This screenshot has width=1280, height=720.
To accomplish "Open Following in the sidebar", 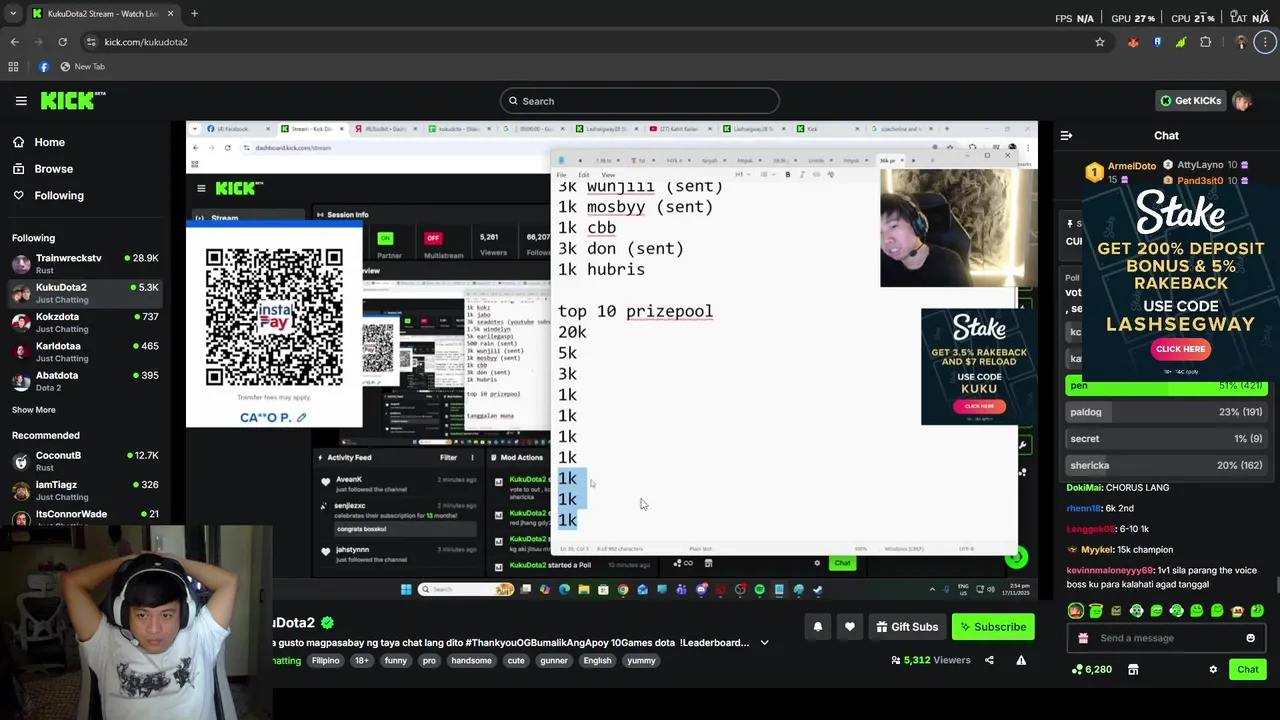I will tap(59, 195).
